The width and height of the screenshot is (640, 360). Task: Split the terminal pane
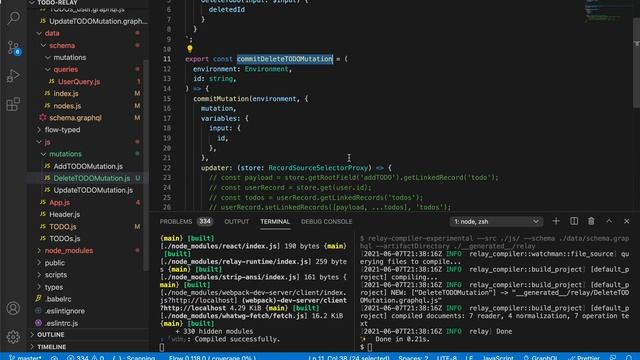(574, 221)
